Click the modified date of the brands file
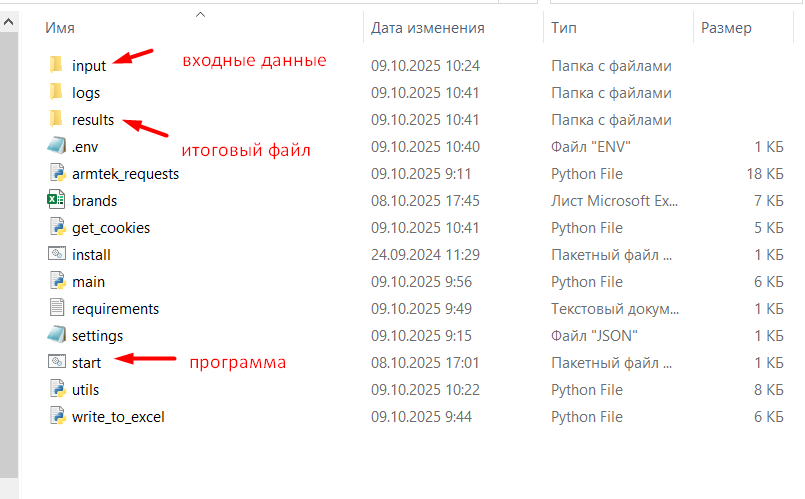The image size is (805, 499). point(425,201)
